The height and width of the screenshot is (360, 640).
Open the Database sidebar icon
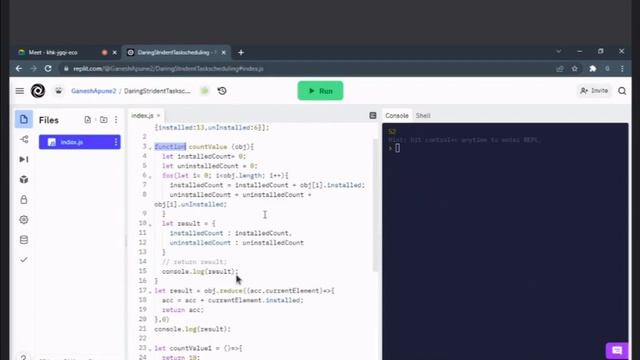point(24,240)
